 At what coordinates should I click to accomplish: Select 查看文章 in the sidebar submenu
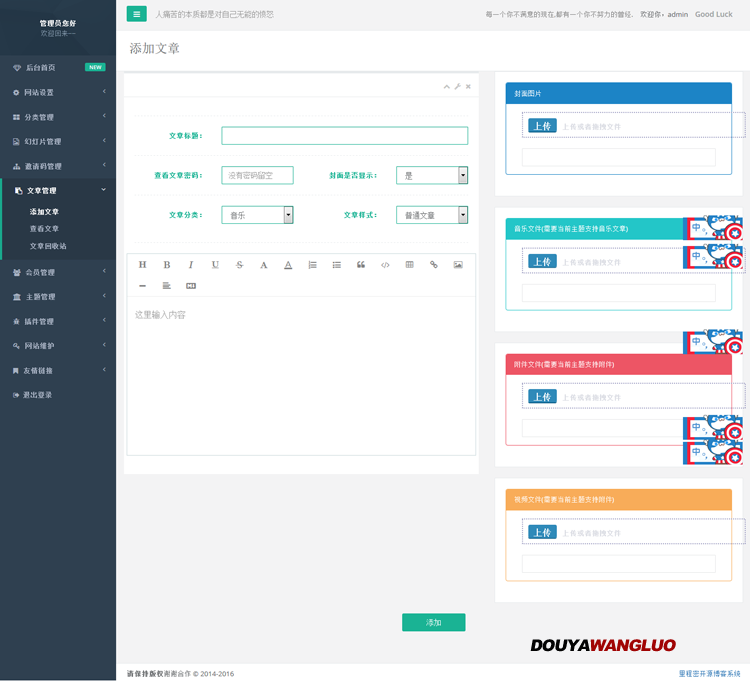tap(44, 229)
